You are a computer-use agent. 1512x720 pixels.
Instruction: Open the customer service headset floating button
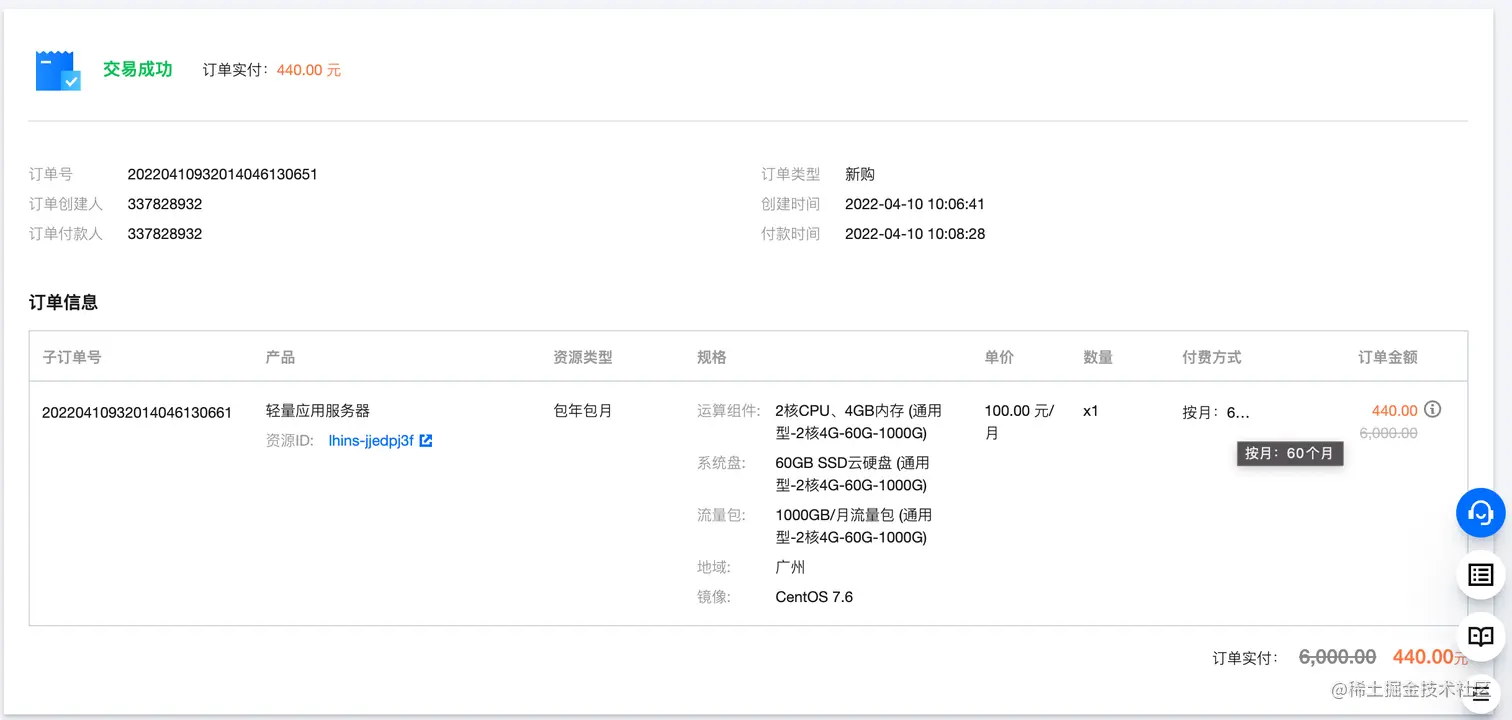[1480, 513]
